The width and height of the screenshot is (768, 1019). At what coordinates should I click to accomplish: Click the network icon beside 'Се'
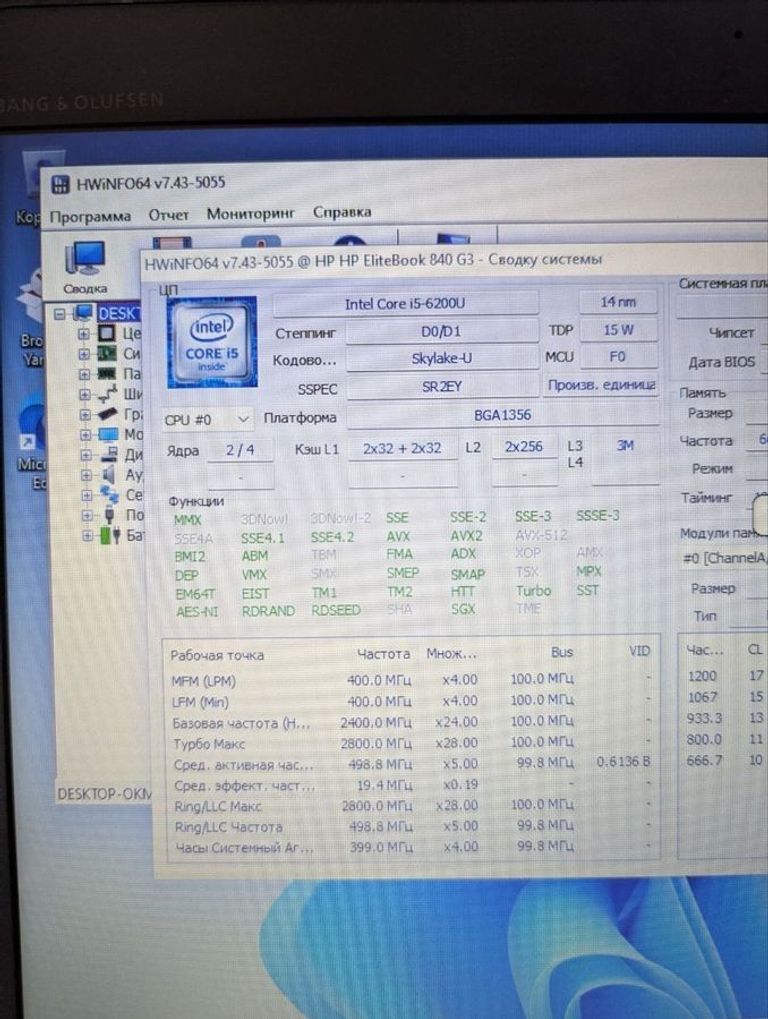tap(109, 495)
